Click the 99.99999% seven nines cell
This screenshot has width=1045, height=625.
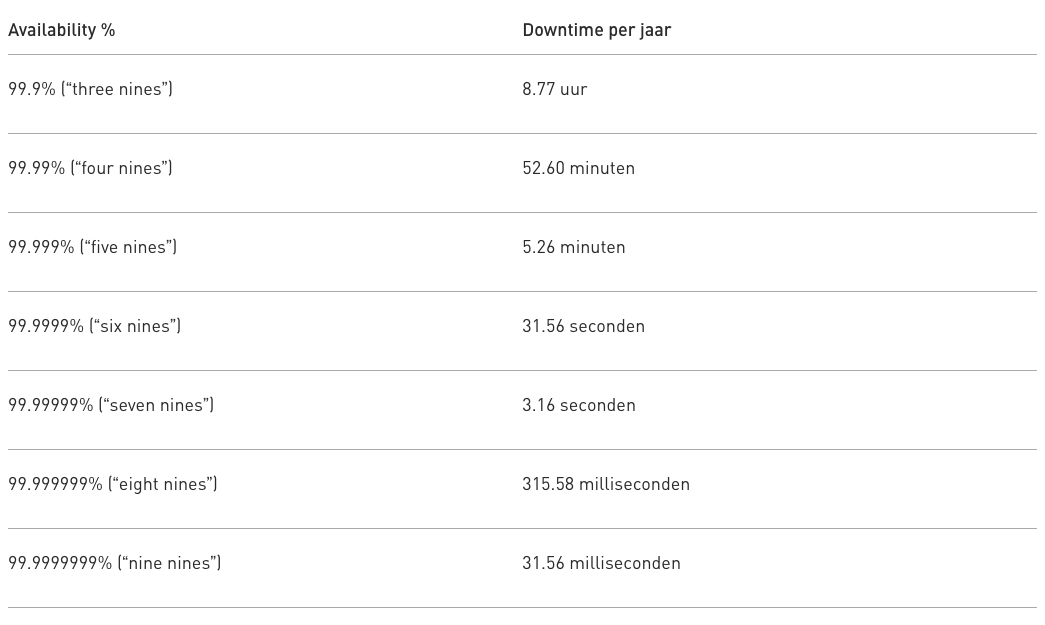(x=111, y=405)
